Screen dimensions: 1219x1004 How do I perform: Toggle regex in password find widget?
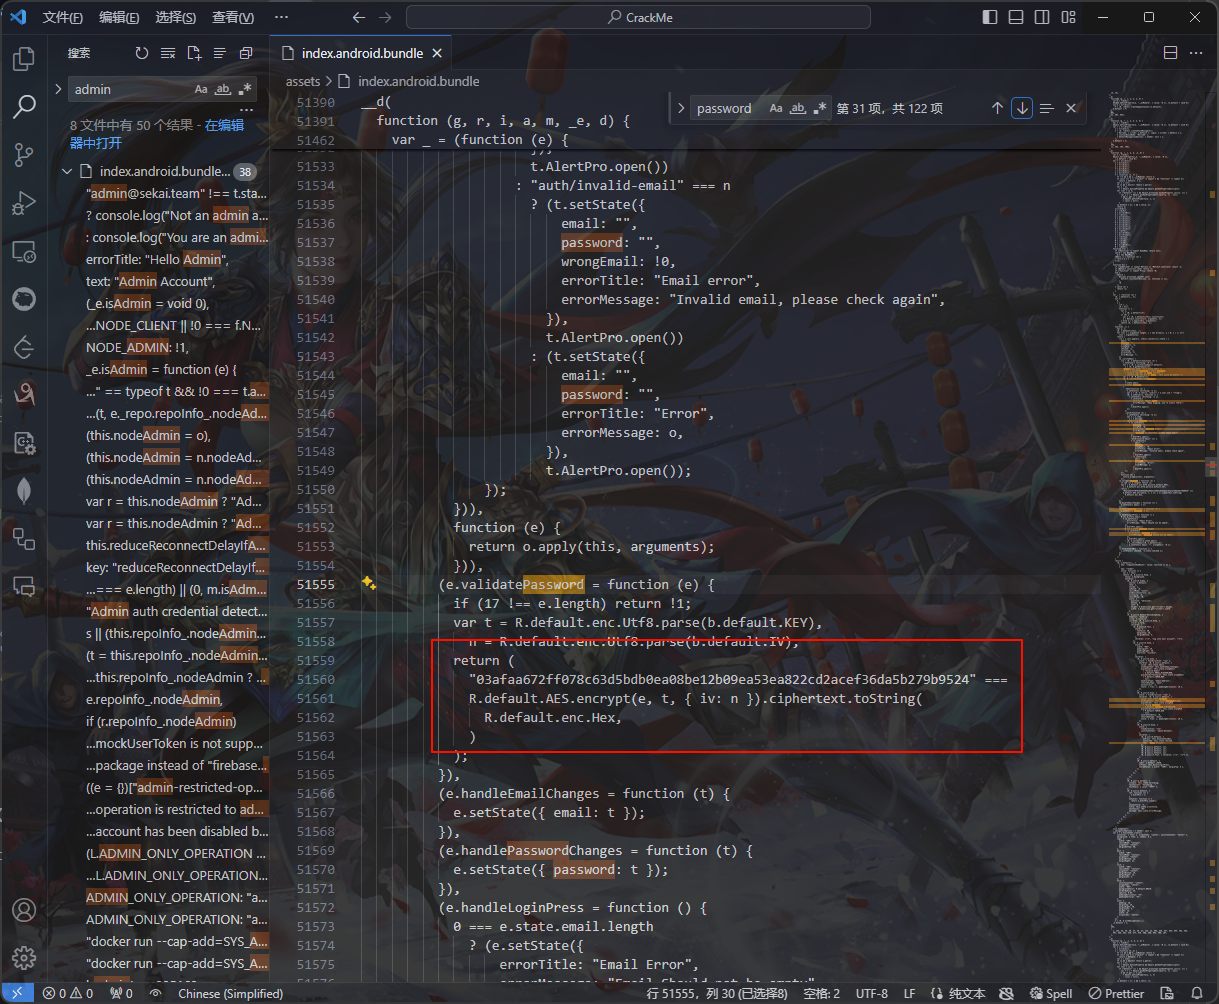click(x=820, y=108)
